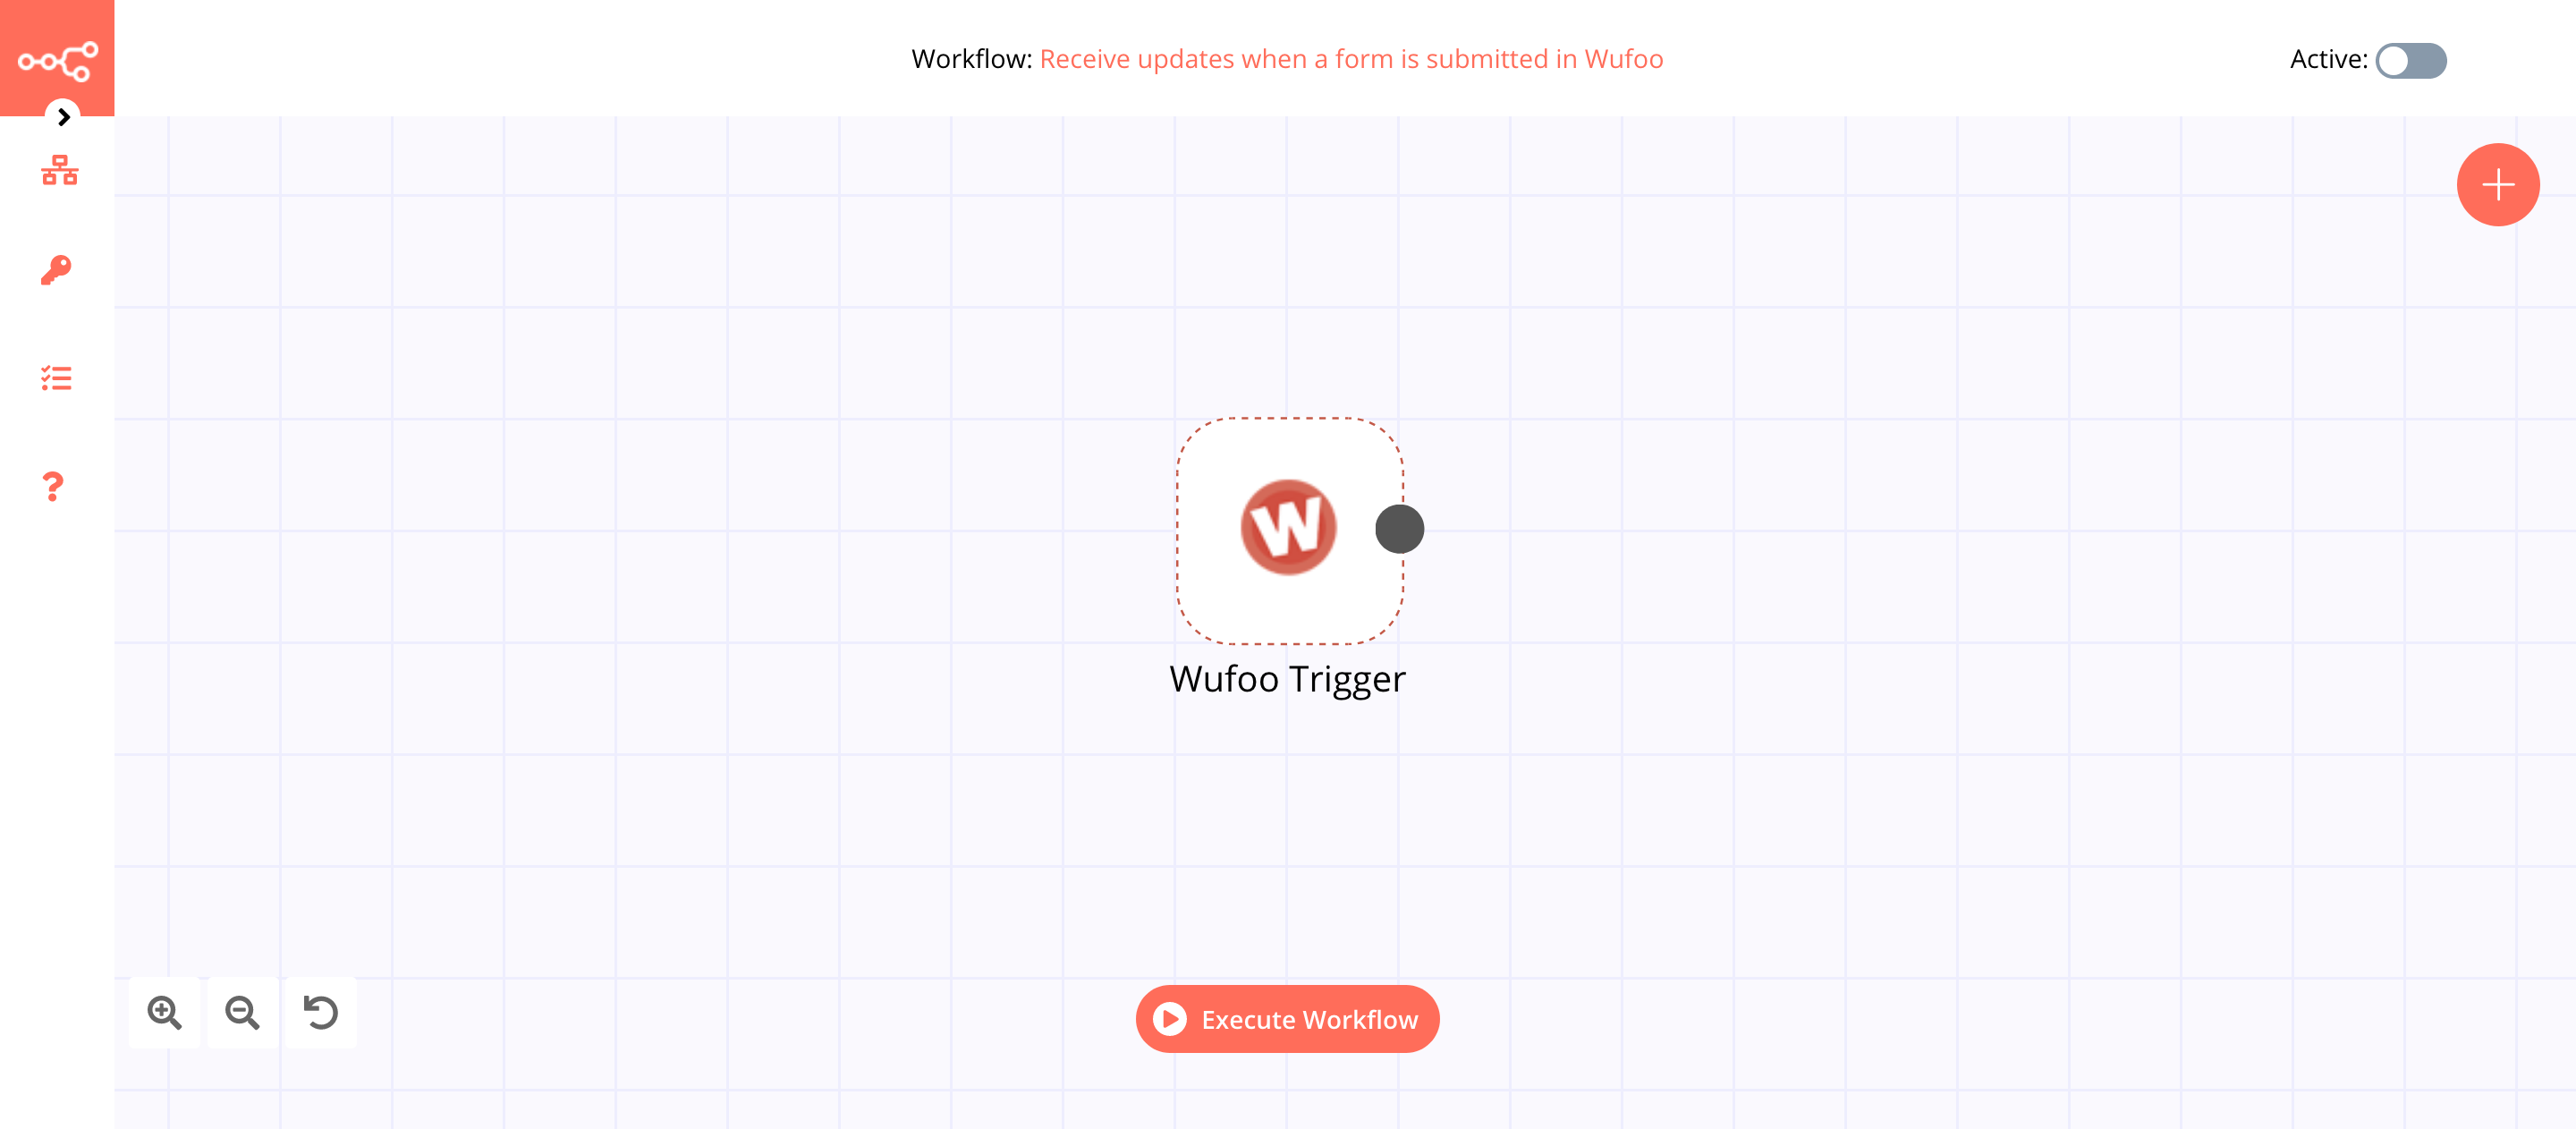Click the sidebar expand arrow
Viewport: 2576px width, 1129px height.
pos(63,116)
